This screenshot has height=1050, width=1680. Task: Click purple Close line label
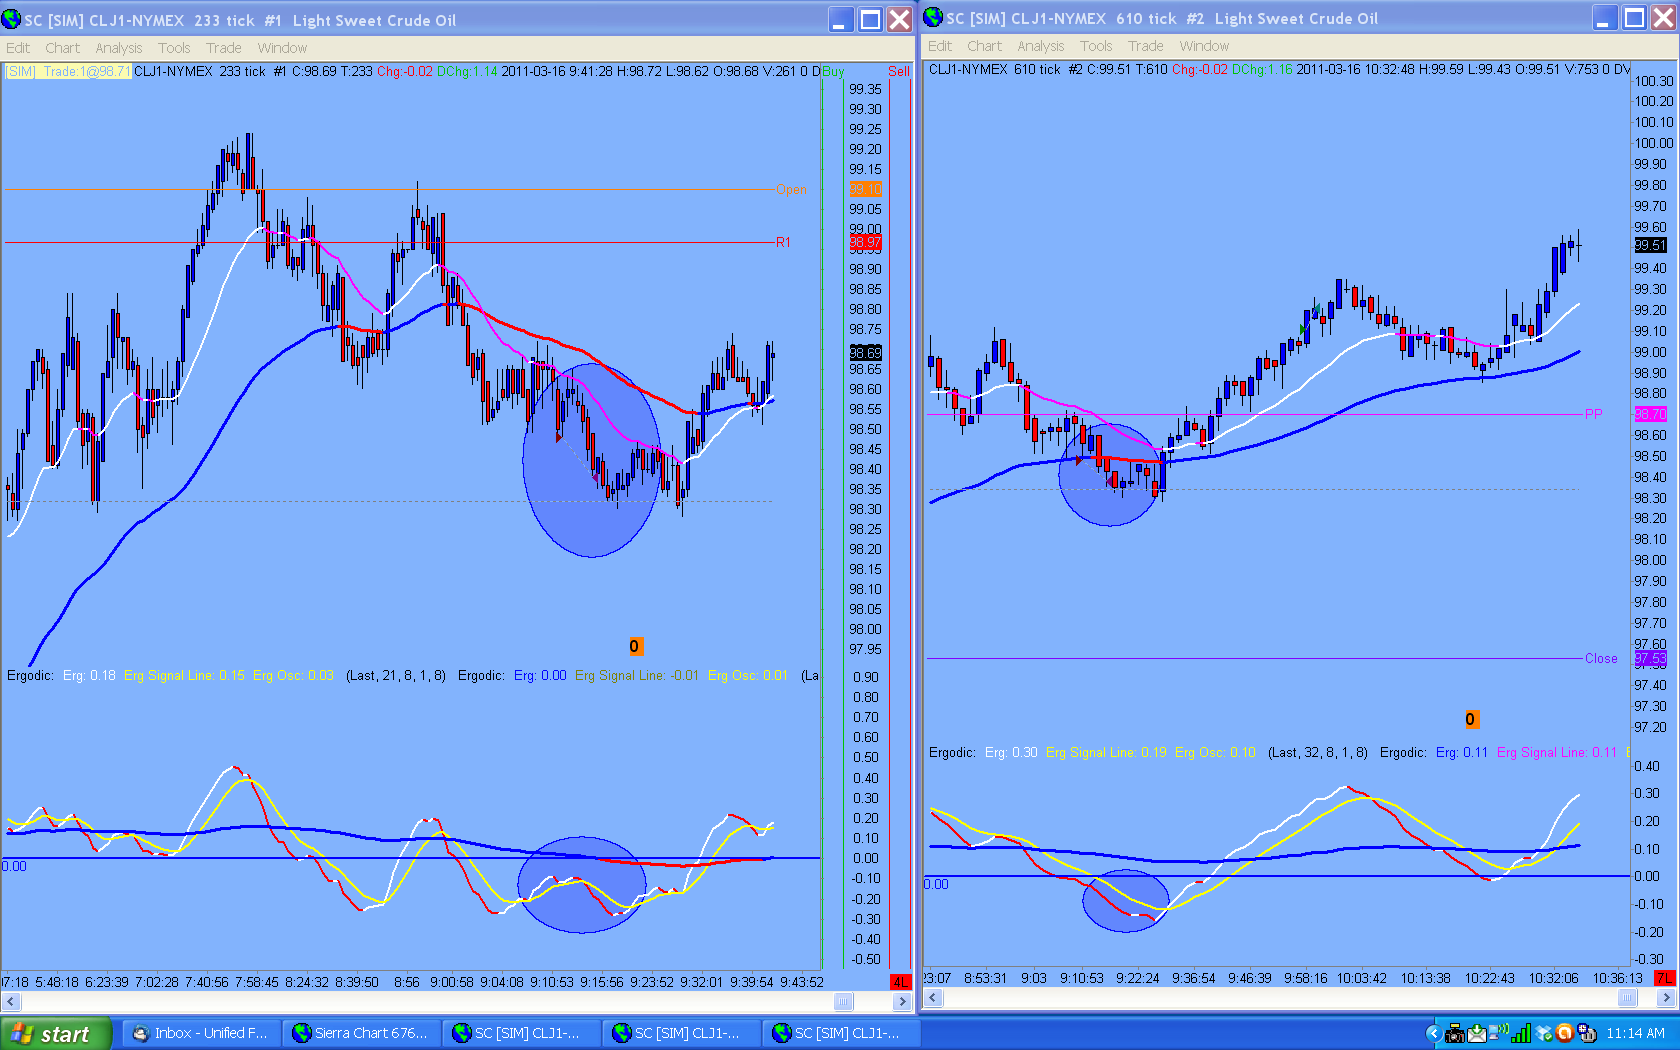tap(1601, 658)
